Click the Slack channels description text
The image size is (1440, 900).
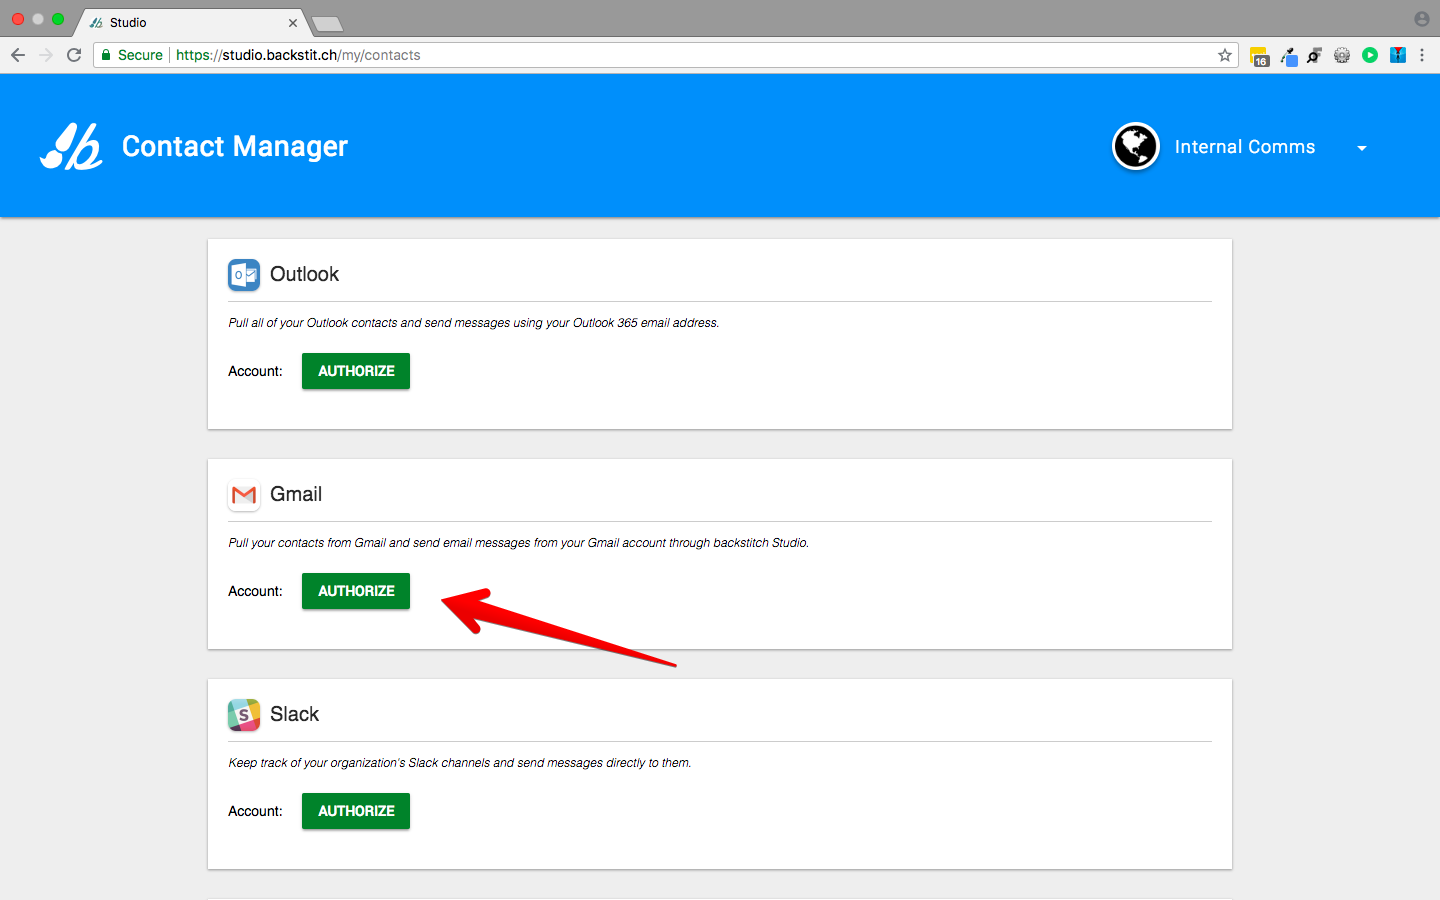point(460,763)
